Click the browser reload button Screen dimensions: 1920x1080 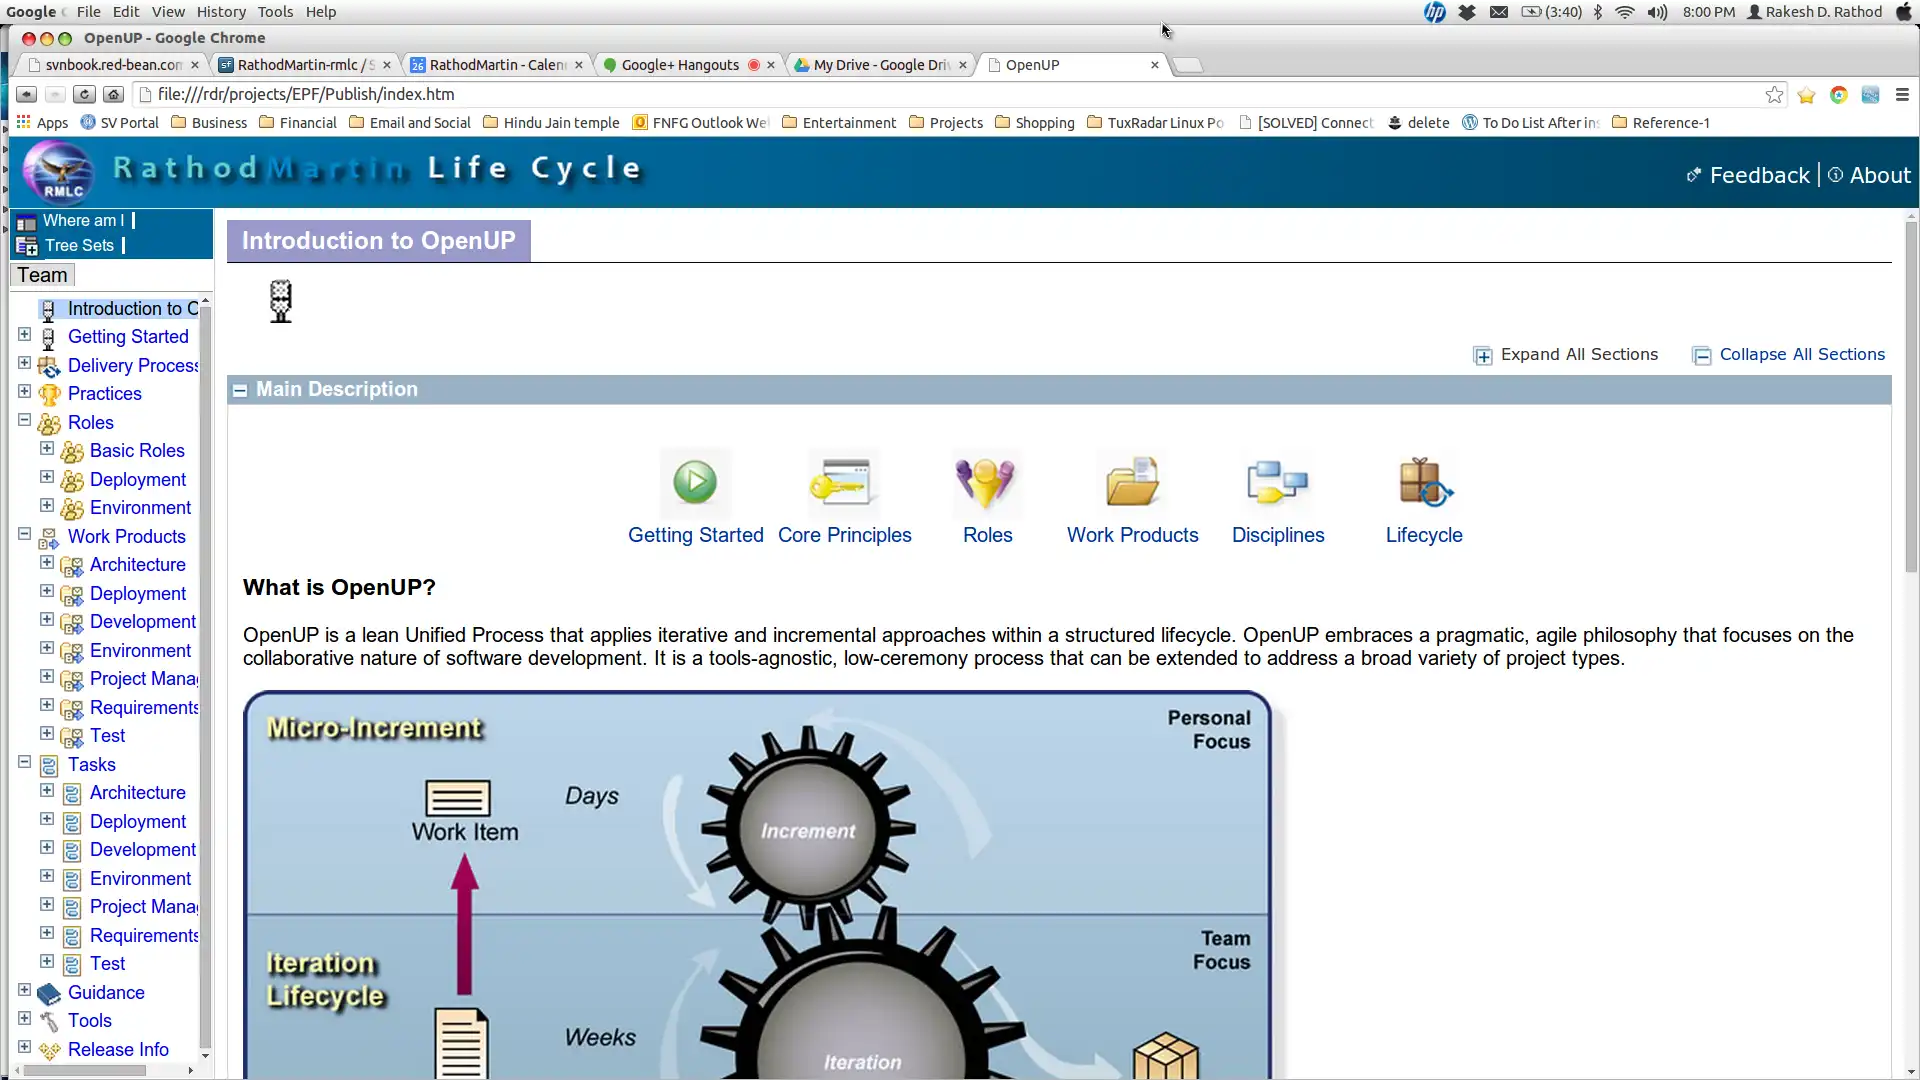pos(85,94)
